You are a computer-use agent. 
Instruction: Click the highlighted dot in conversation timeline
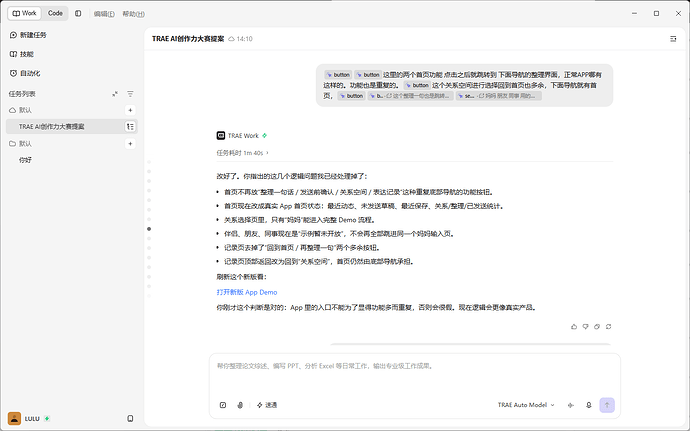[149, 229]
